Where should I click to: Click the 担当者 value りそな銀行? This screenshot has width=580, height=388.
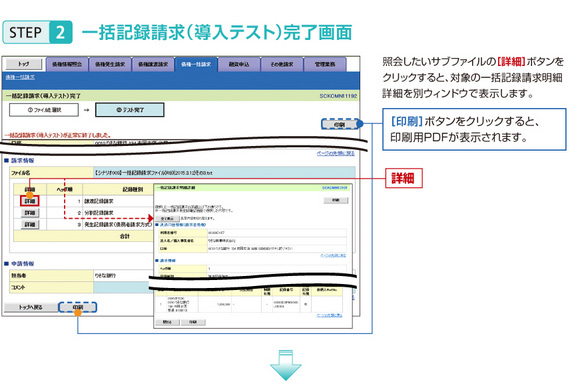(105, 276)
